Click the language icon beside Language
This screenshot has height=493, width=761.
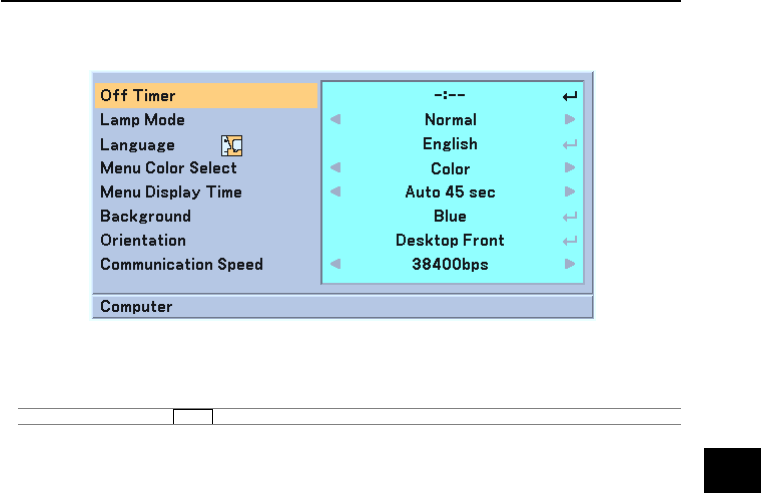(232, 145)
